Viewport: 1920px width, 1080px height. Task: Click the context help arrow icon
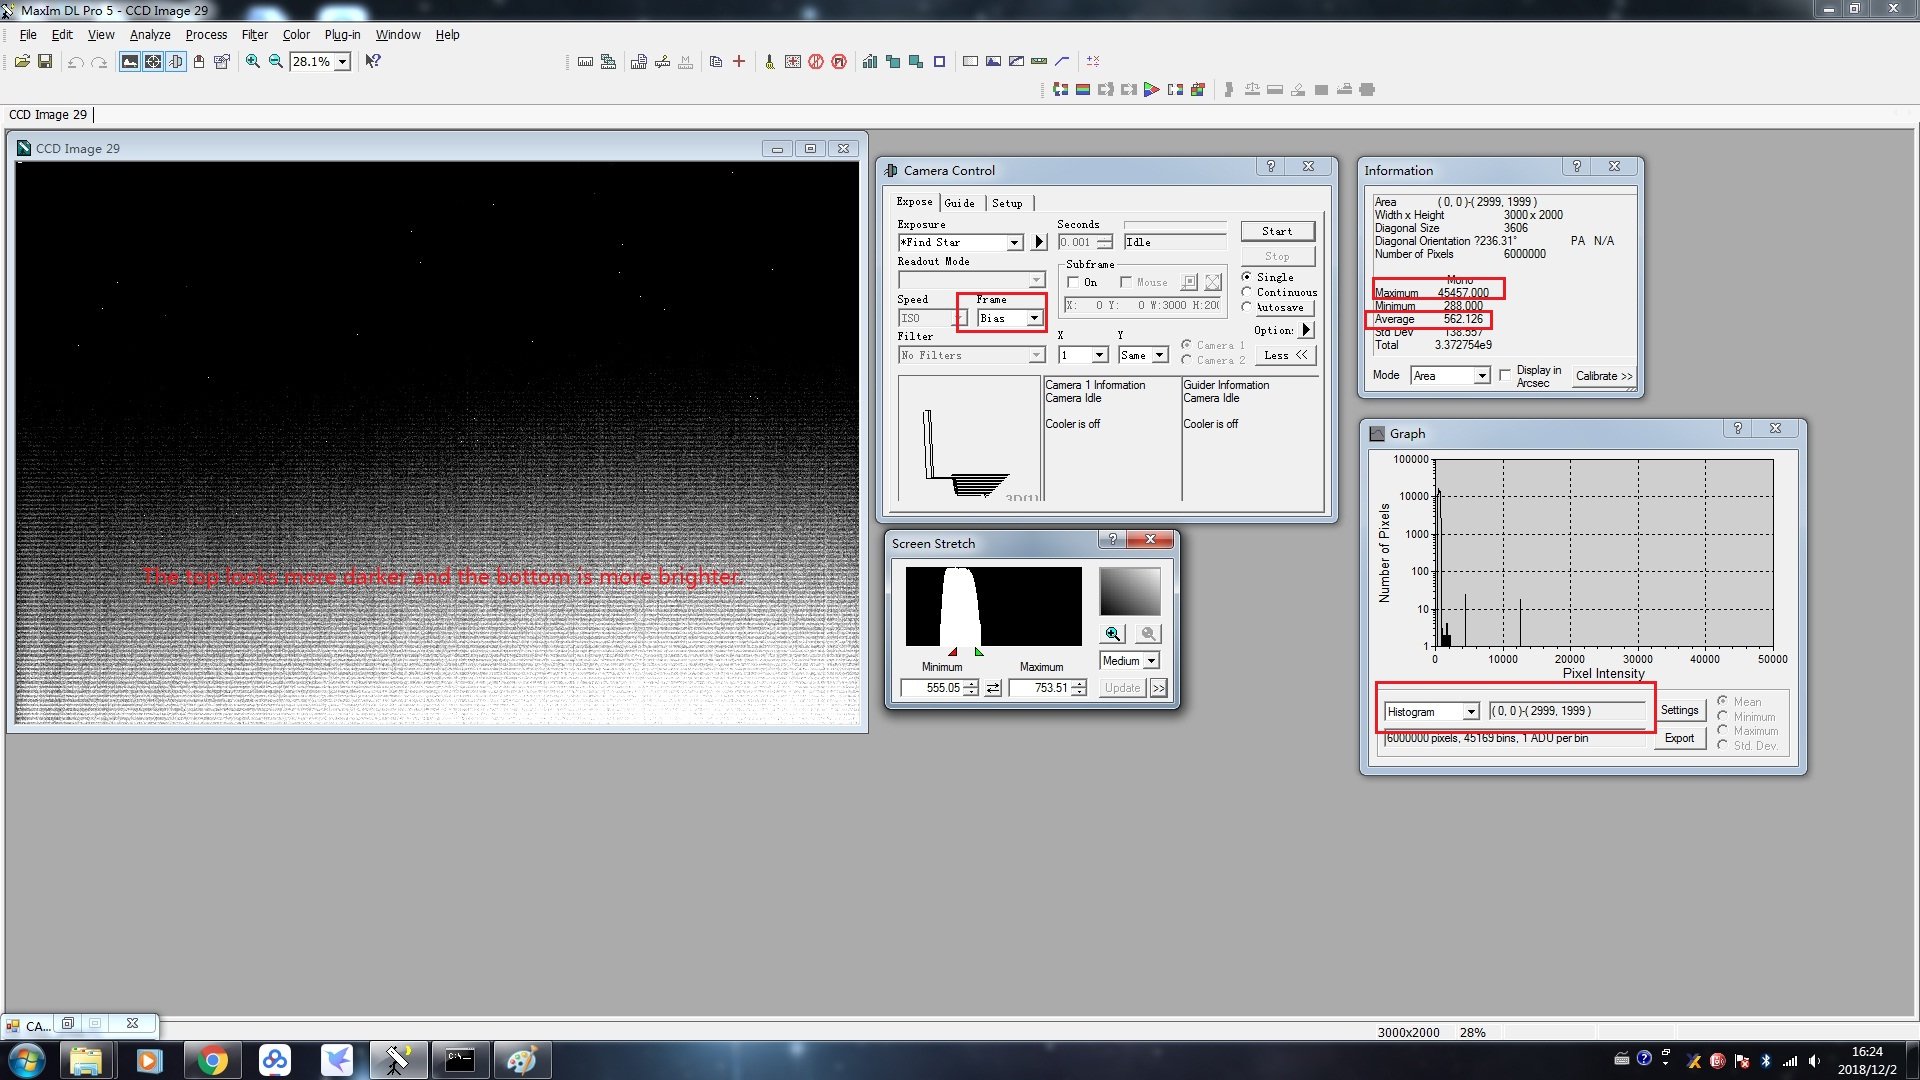pos(373,62)
